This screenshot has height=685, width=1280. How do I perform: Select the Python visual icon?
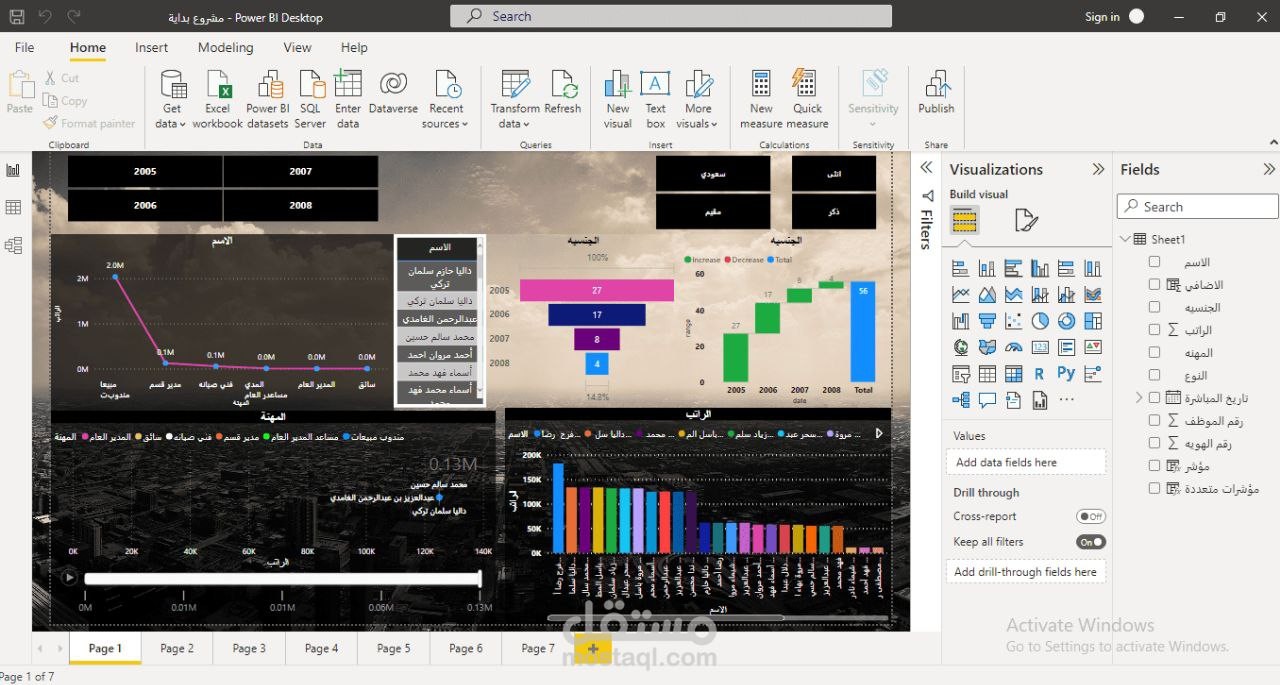click(1066, 373)
